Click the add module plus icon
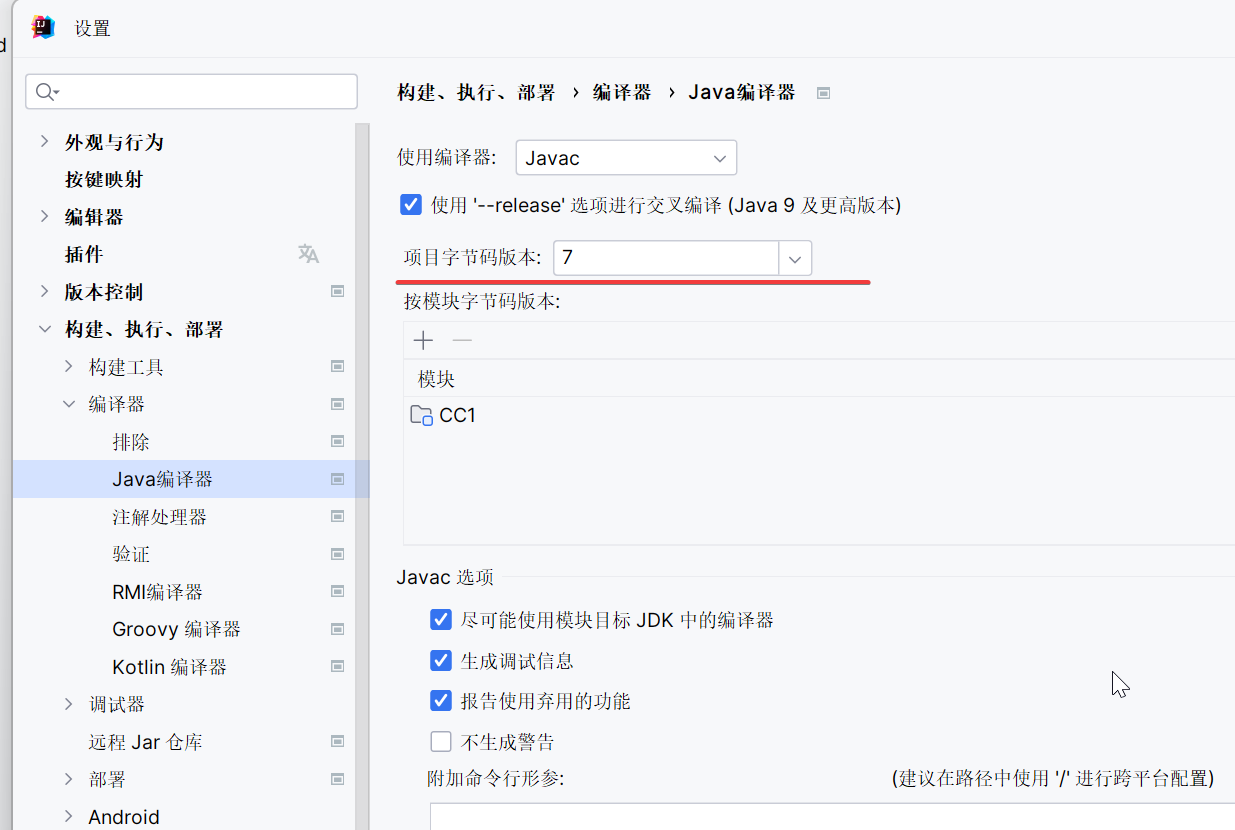The width and height of the screenshot is (1235, 830). (423, 341)
